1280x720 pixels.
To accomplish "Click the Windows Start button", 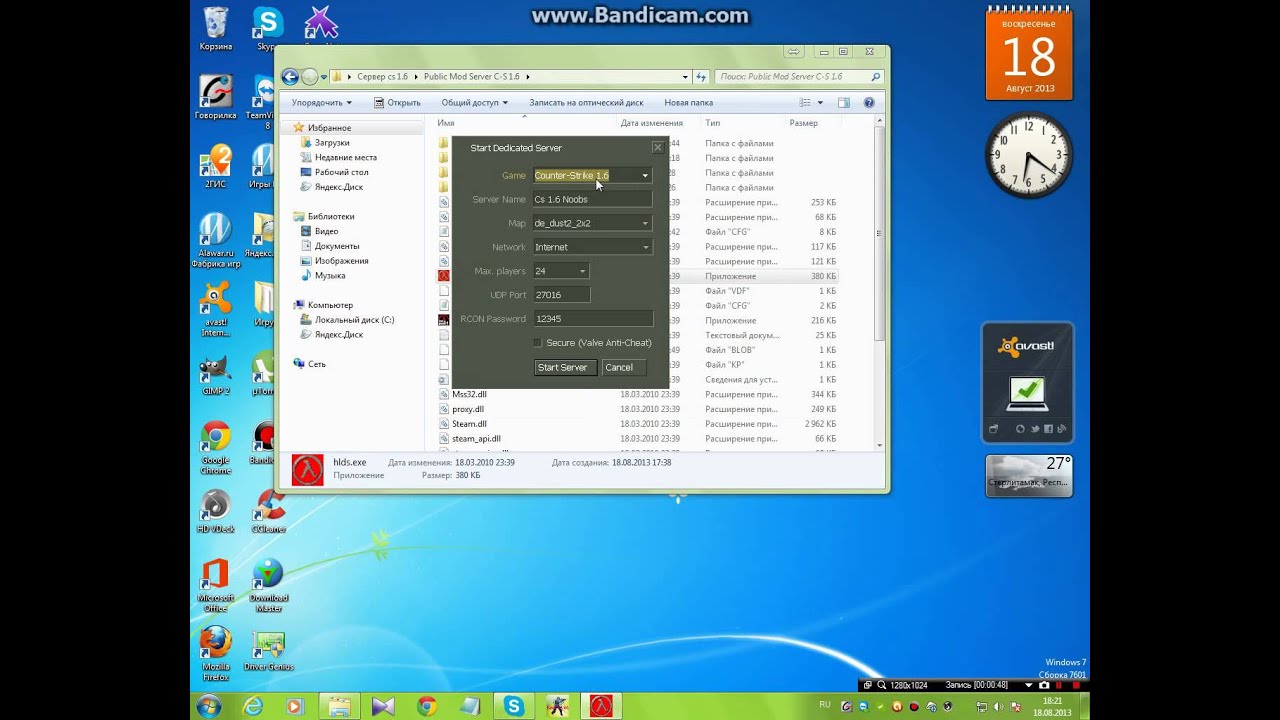I will point(209,706).
